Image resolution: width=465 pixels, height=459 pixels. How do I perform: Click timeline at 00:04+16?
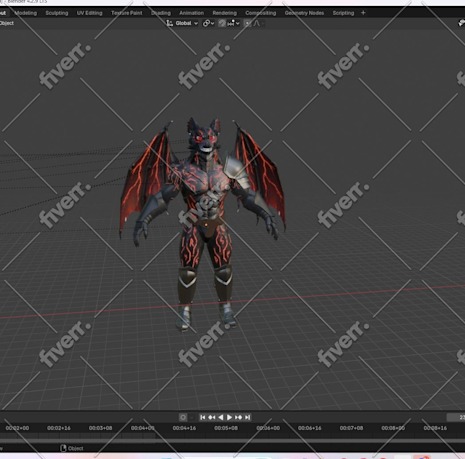point(184,428)
